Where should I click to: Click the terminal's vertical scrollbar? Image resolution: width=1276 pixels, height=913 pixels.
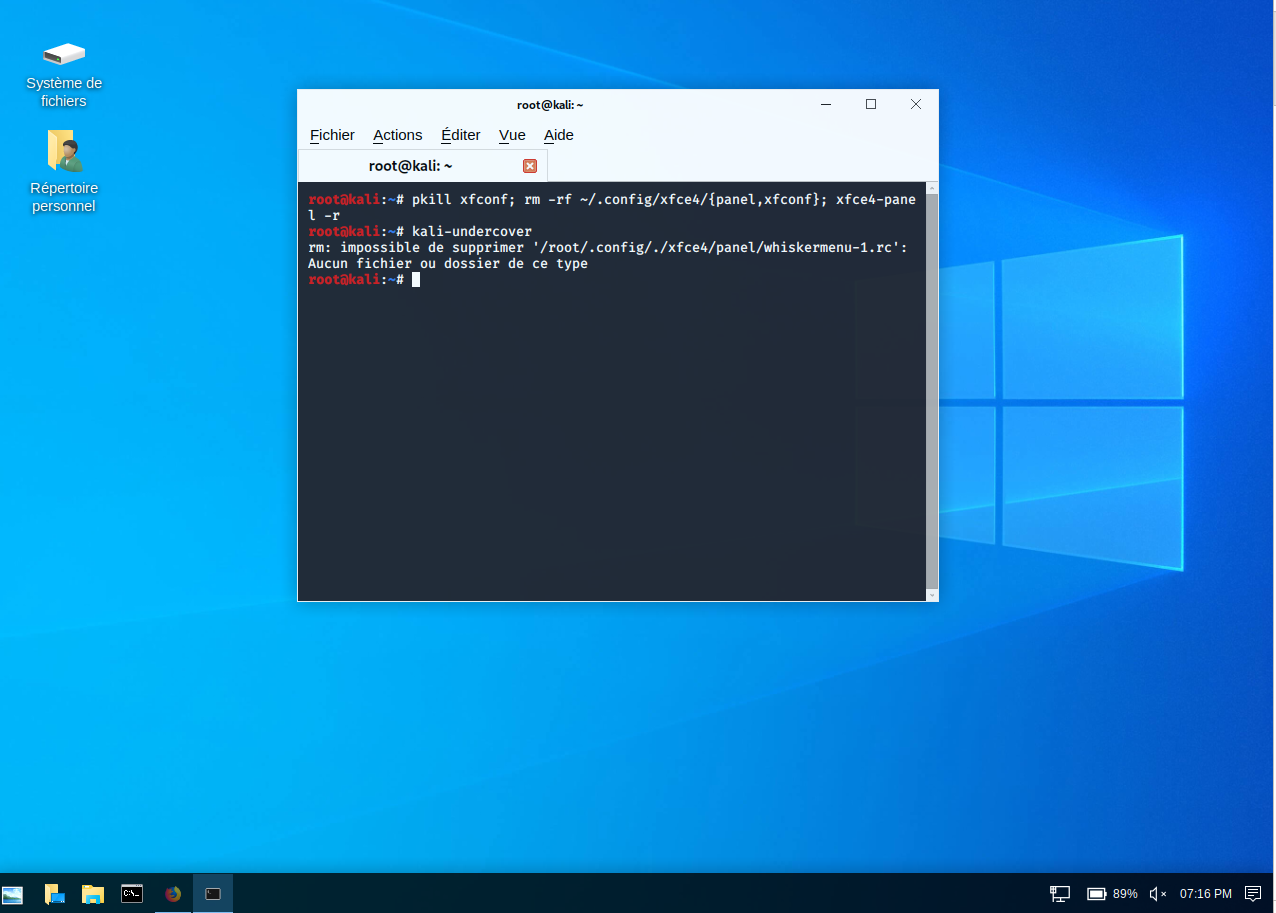click(x=932, y=390)
